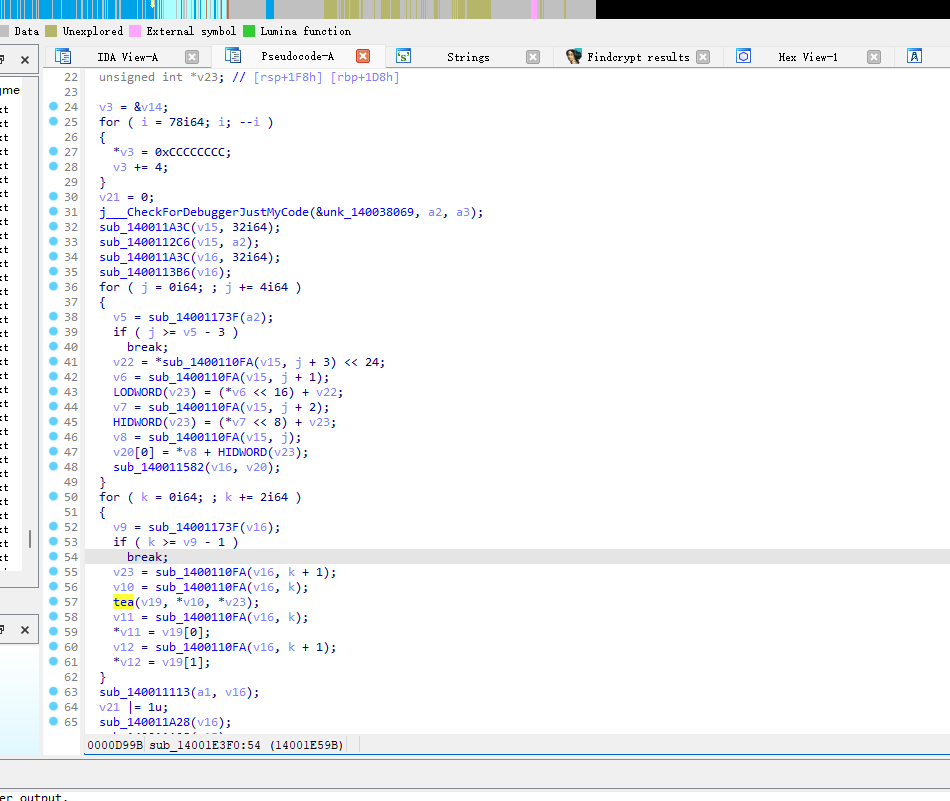This screenshot has height=801, width=950.
Task: Toggle breakpoint dot on line 24
Action: coord(53,107)
